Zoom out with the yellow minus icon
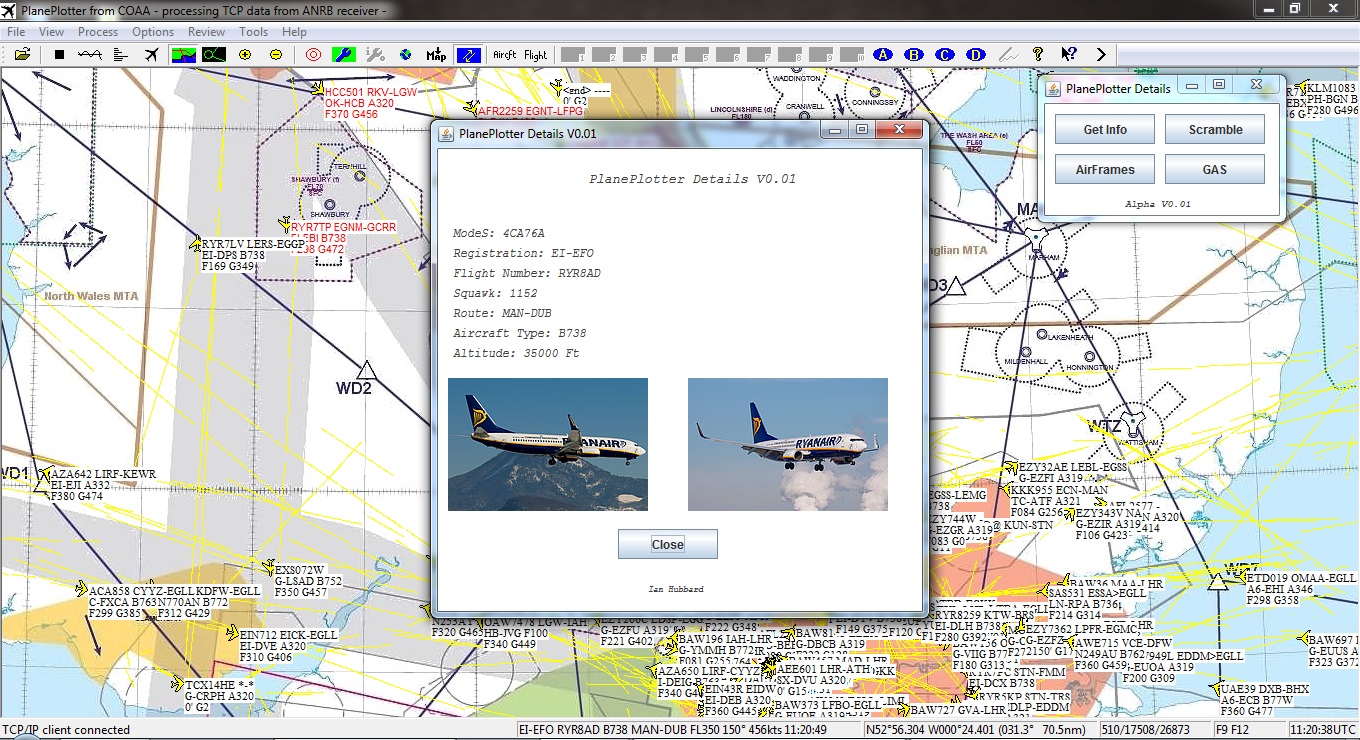This screenshot has width=1360, height=740. 276,55
